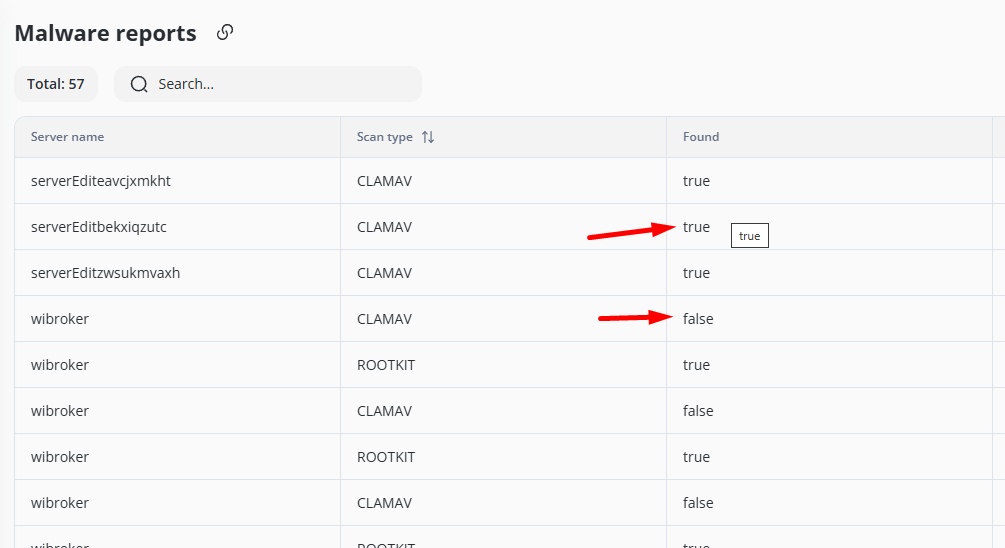Click the true tooltip box

[x=750, y=236]
